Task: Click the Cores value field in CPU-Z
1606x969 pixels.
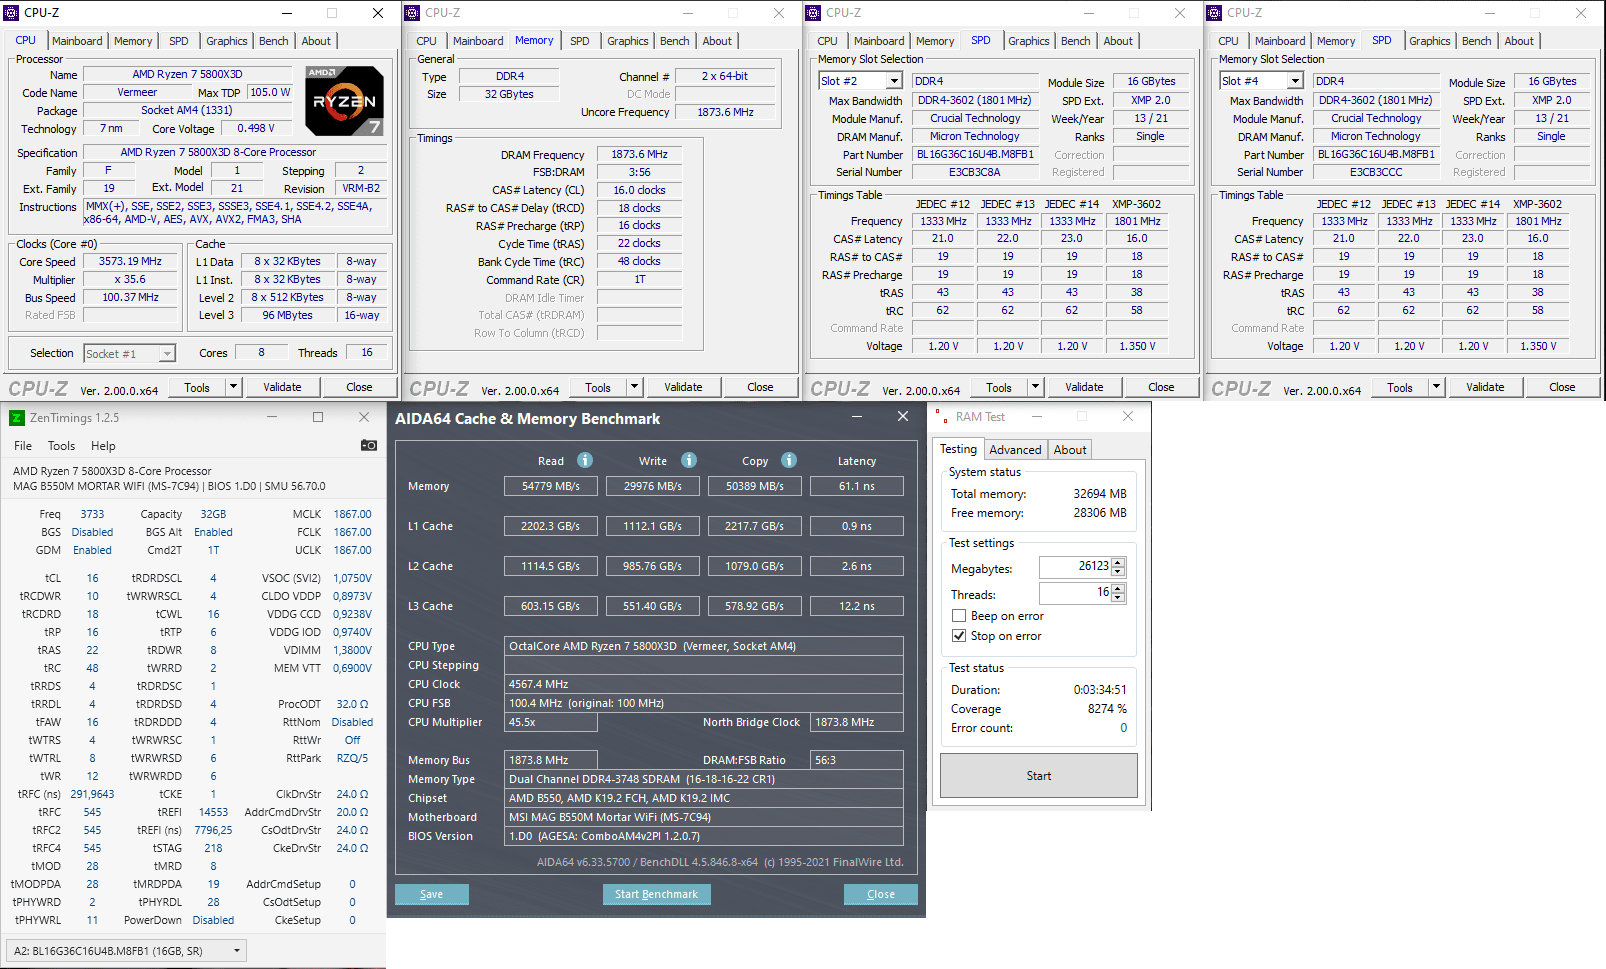Action: pos(261,352)
